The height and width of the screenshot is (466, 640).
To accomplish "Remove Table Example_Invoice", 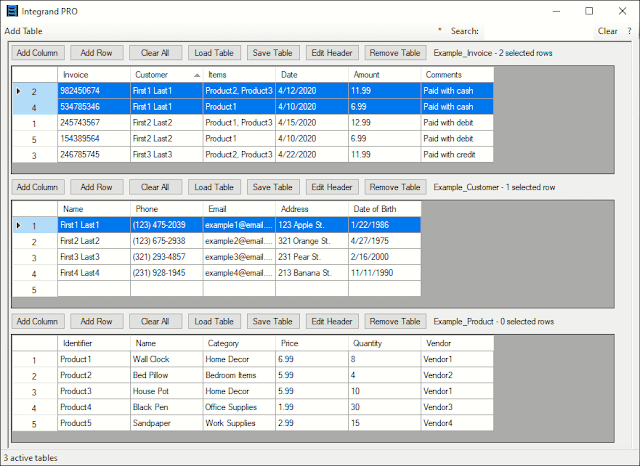I will [x=395, y=53].
